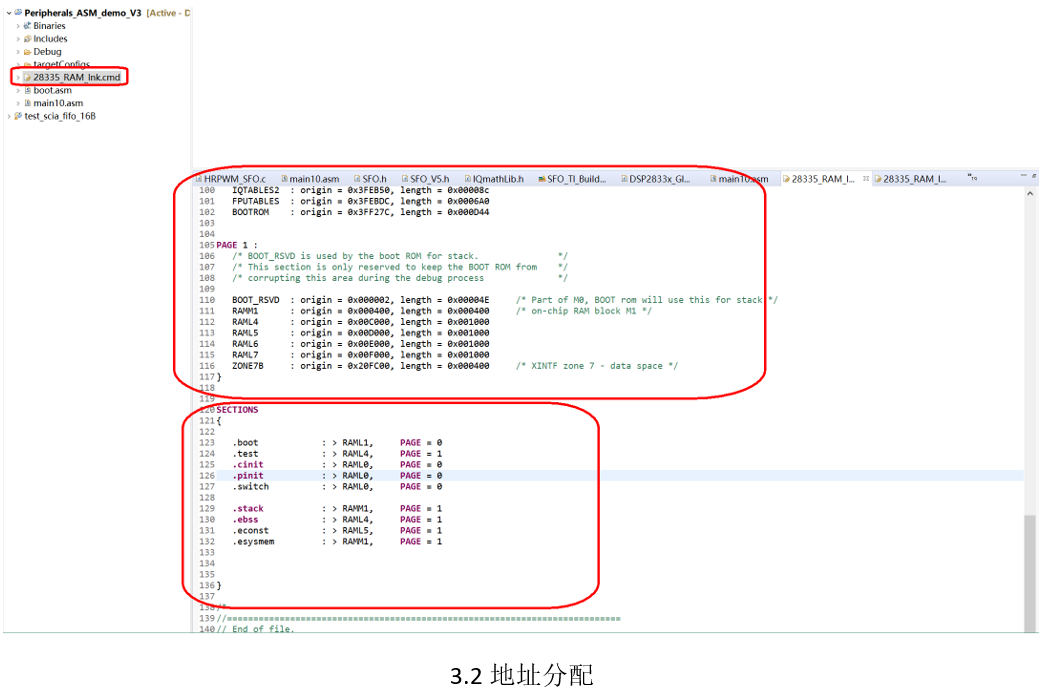1051x691 pixels.
Task: Click the file icon on the SFO.h tab
Action: point(357,179)
